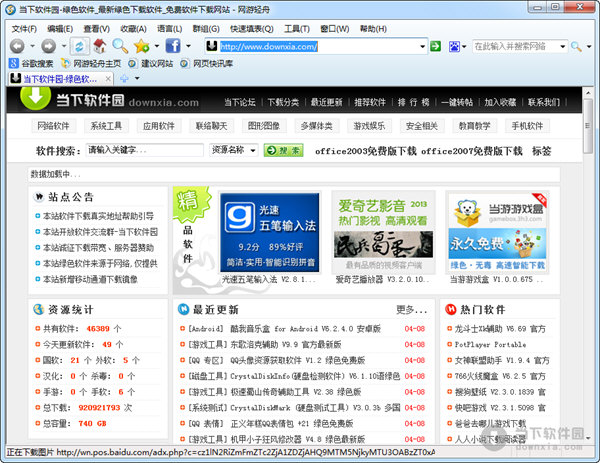The image size is (600, 463).
Task: Open the Forward button history dropdown arrow
Action: point(64,46)
